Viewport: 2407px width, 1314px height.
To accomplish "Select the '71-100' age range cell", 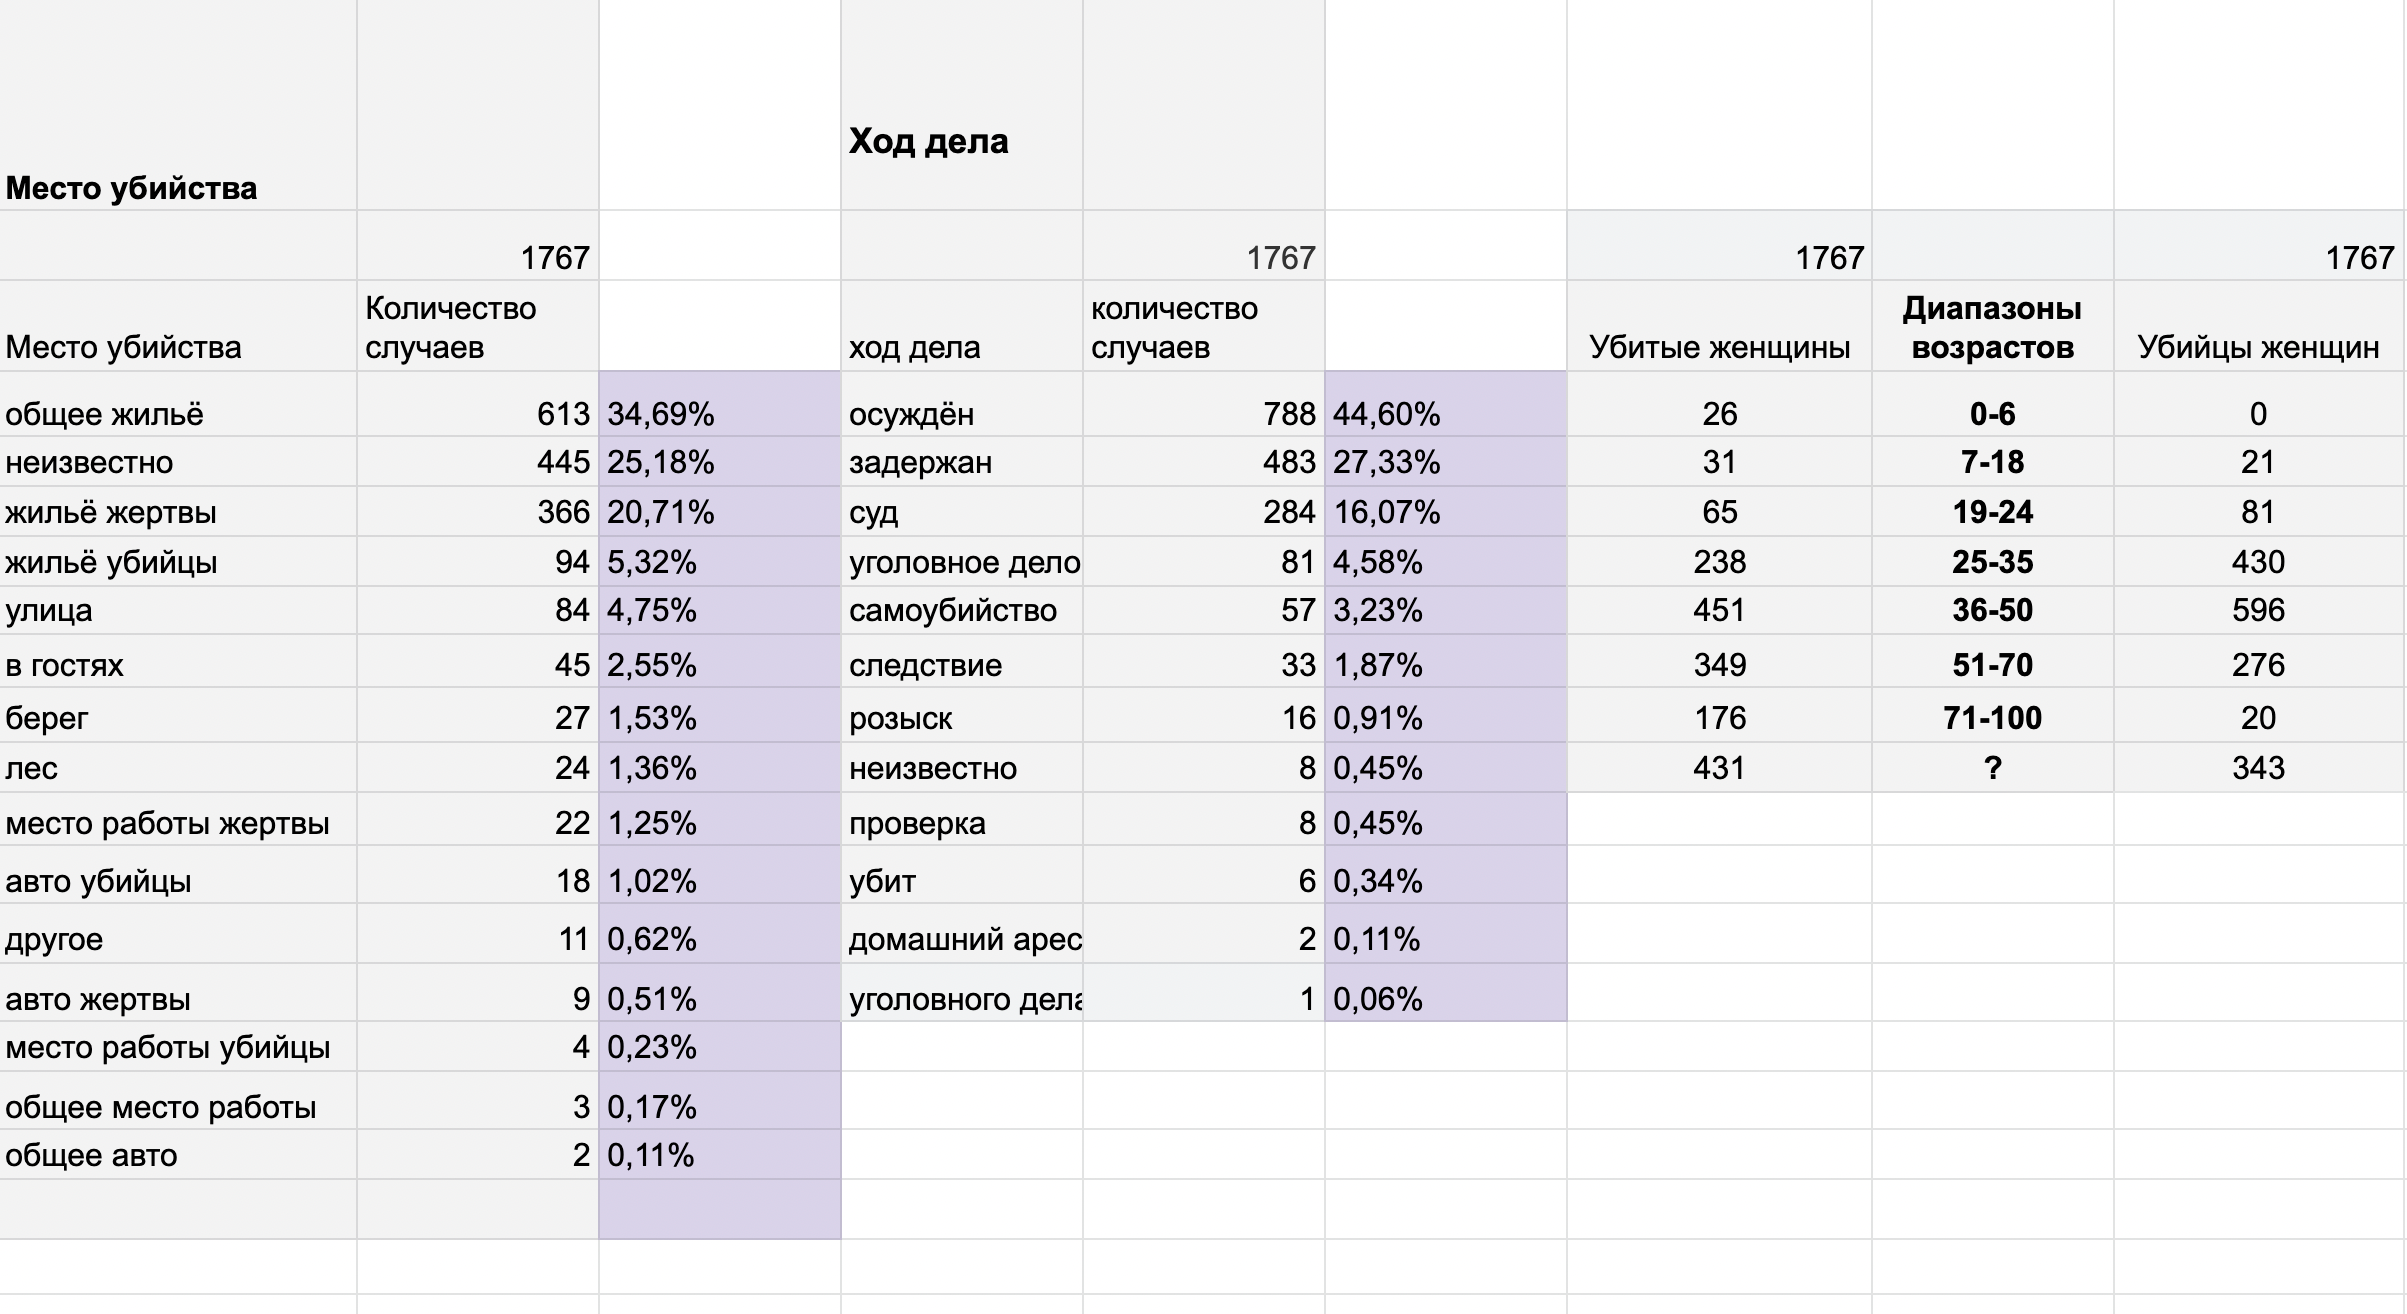I will point(1992,715).
